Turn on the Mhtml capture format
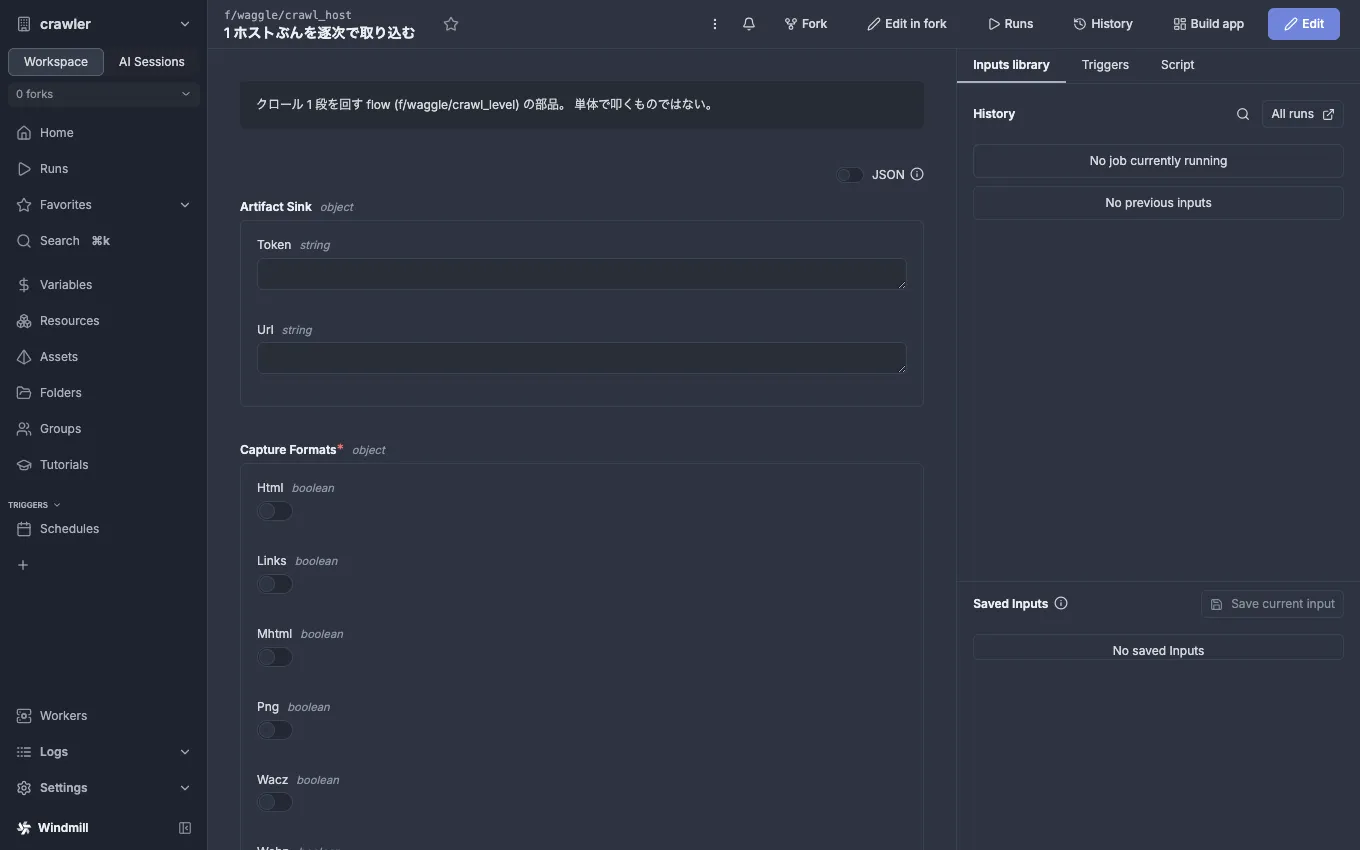The height and width of the screenshot is (850, 1360). pyautogui.click(x=274, y=657)
